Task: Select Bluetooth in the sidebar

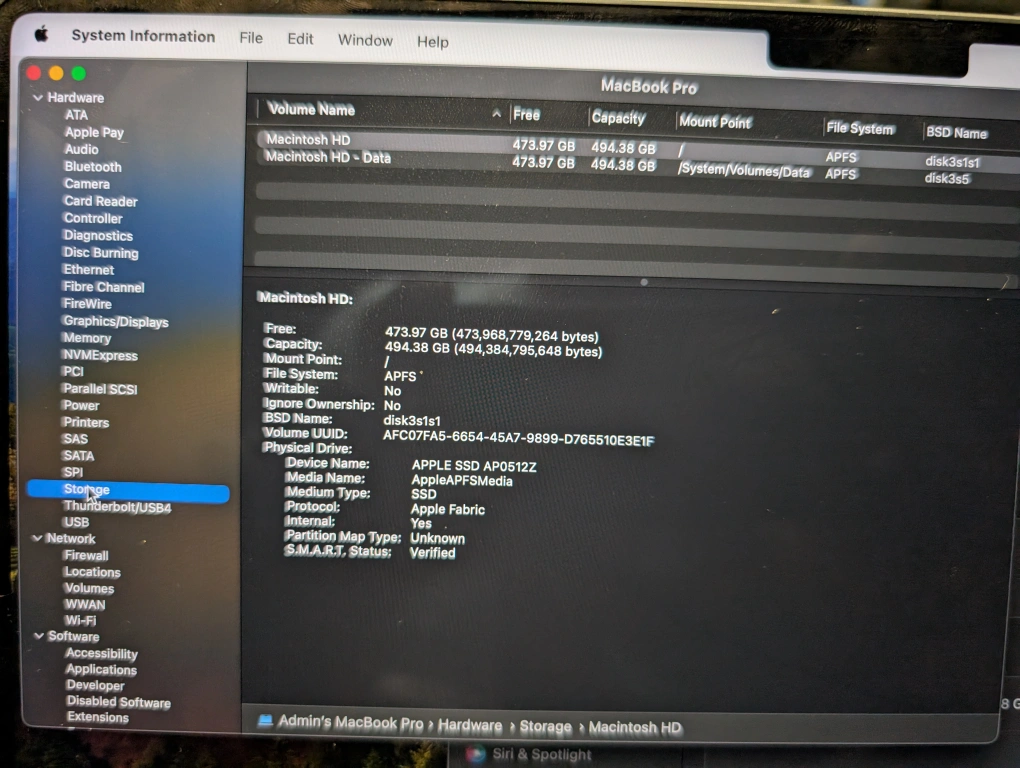Action: coord(93,167)
